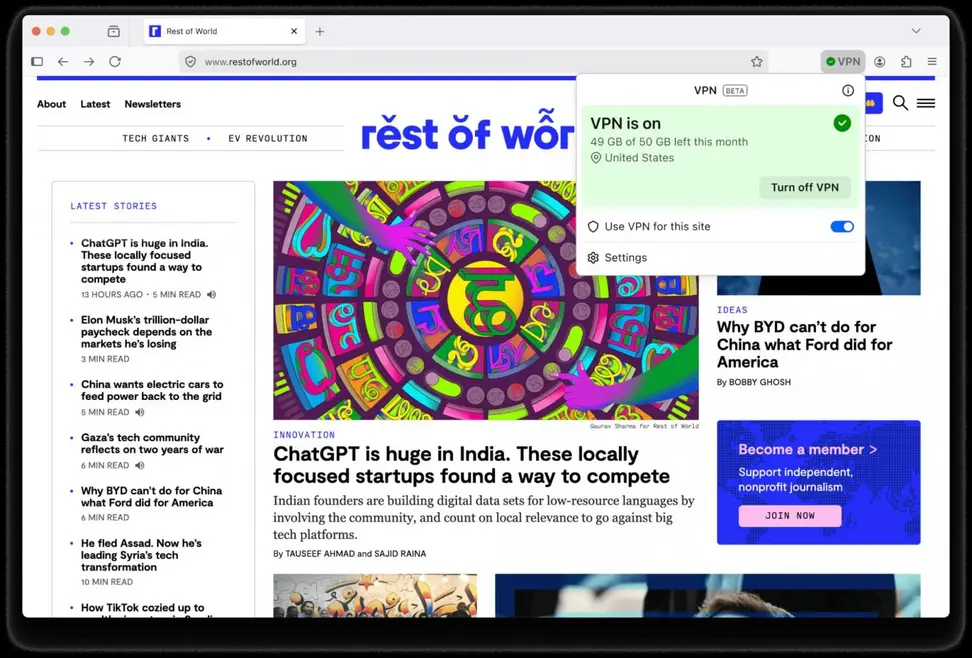This screenshot has width=972, height=658.
Task: Open a new tab with plus icon
Action: pyautogui.click(x=320, y=31)
